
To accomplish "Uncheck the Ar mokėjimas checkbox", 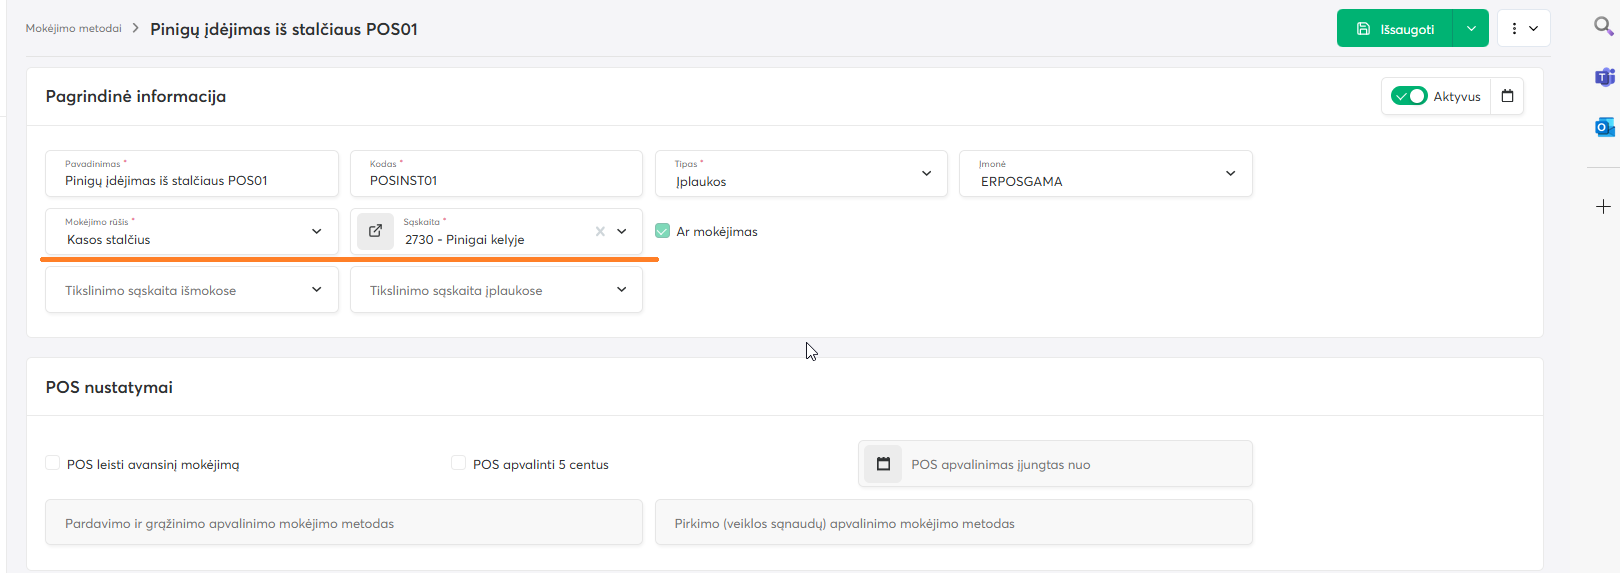I will click(662, 231).
